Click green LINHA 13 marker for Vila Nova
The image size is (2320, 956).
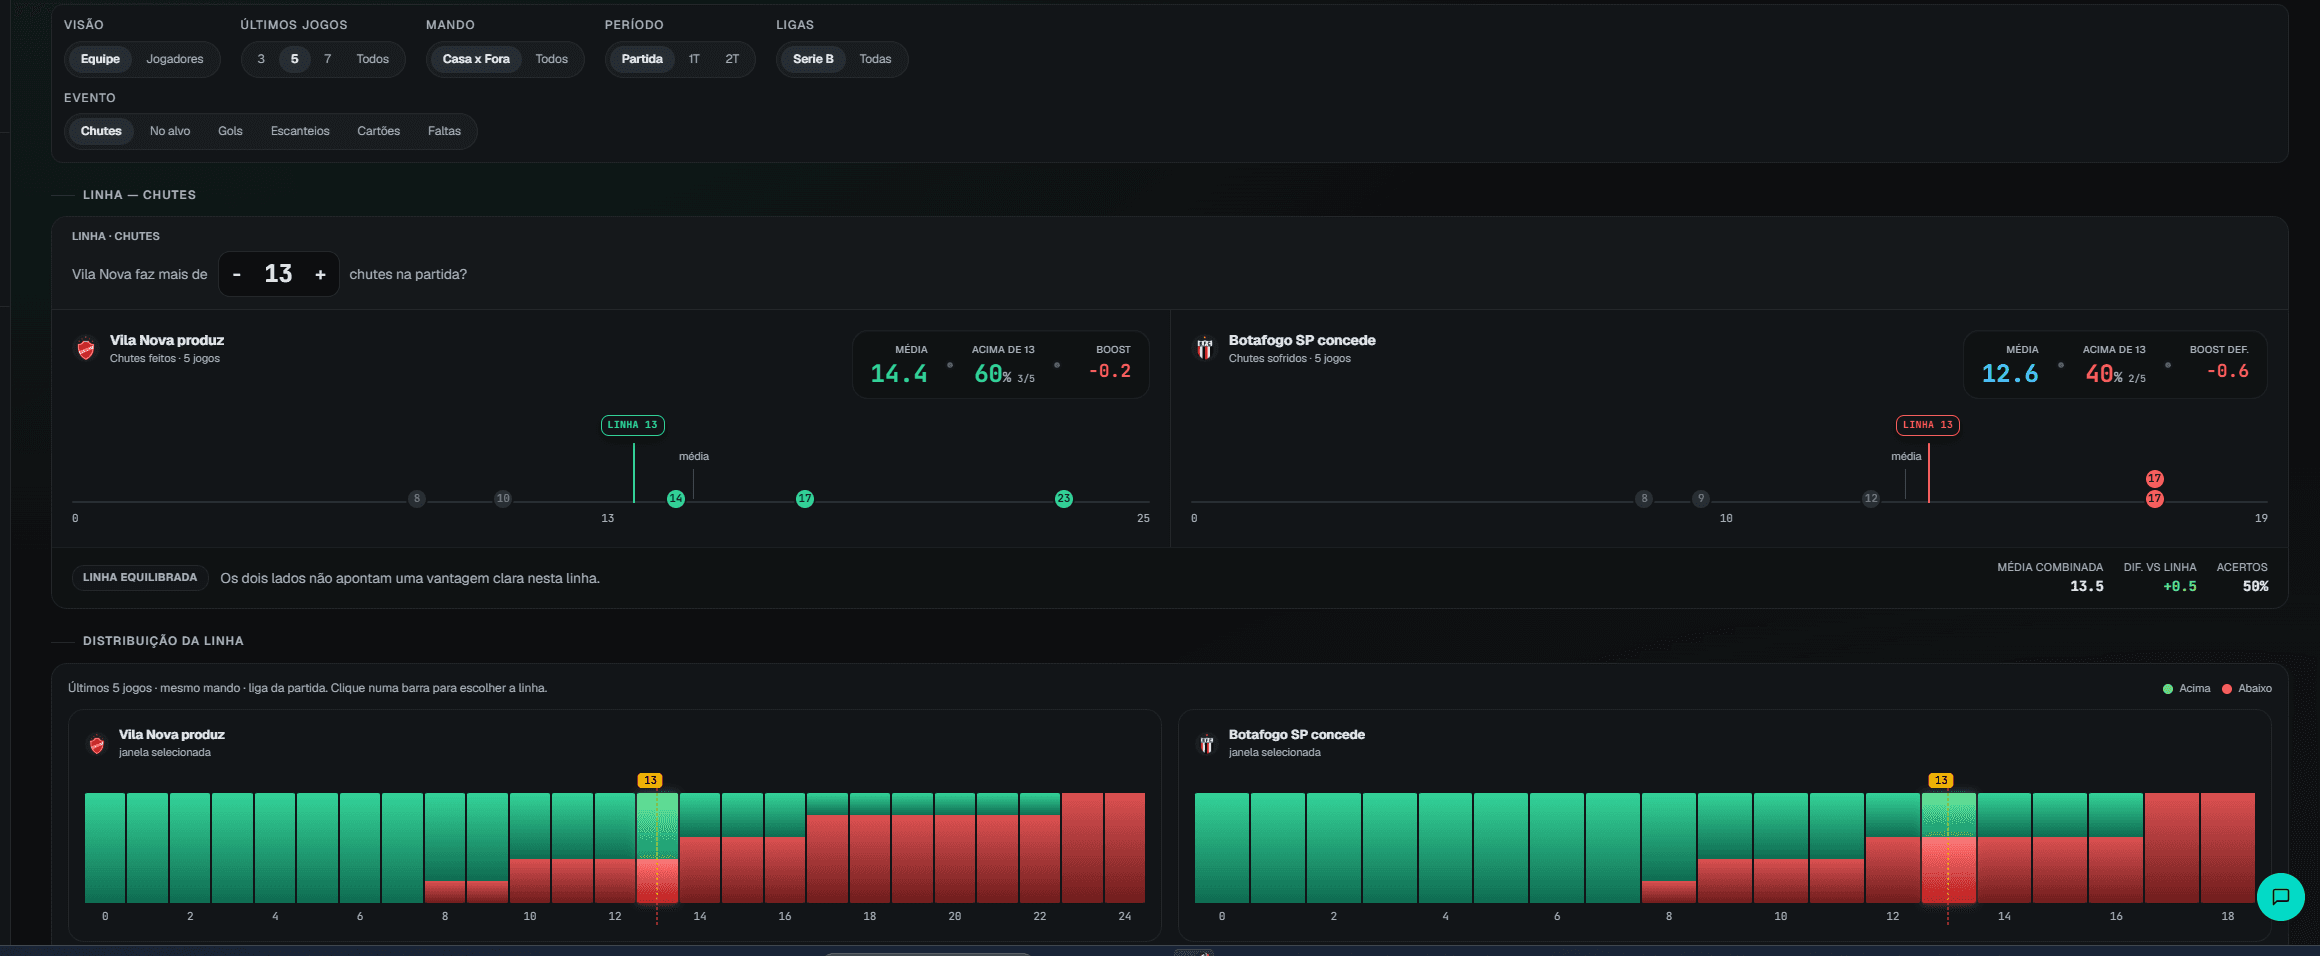tap(633, 425)
